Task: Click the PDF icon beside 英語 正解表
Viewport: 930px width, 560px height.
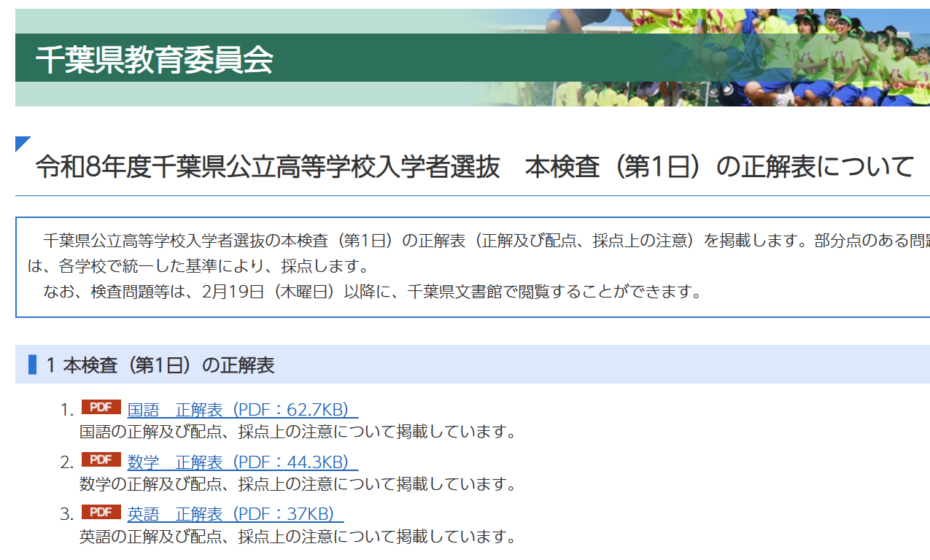Action: (100, 513)
